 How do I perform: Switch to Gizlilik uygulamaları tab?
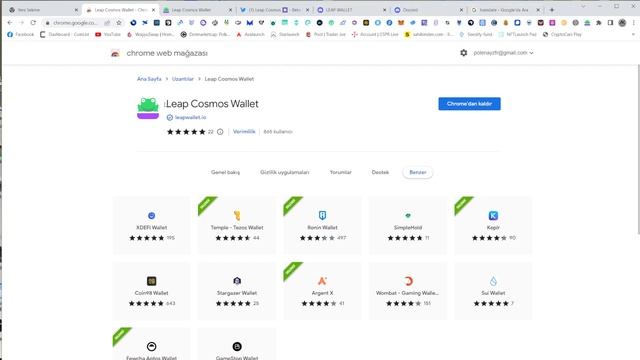[x=284, y=172]
